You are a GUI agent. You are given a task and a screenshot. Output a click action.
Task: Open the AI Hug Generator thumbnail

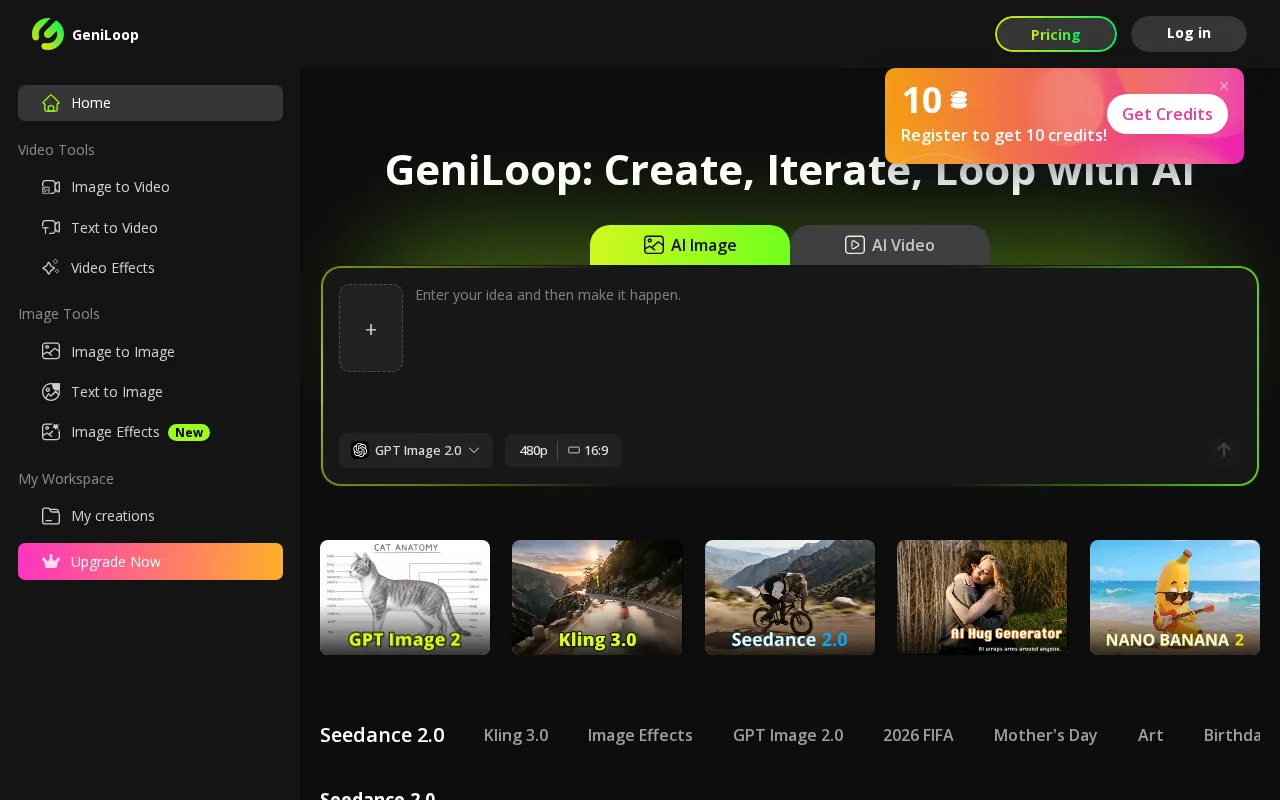coord(982,598)
